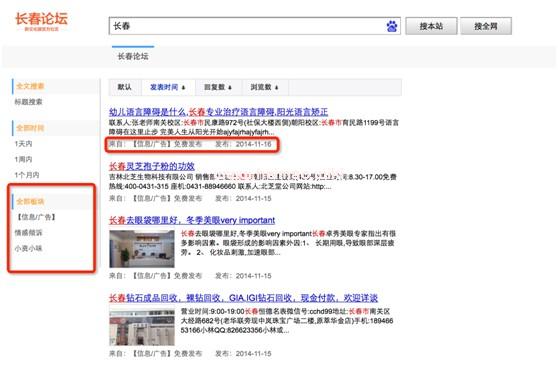The width and height of the screenshot is (558, 369).
Task: Click 【信息/广告】免费发布 source under 灵芝孢子粉 result
Action: pyautogui.click(x=167, y=198)
